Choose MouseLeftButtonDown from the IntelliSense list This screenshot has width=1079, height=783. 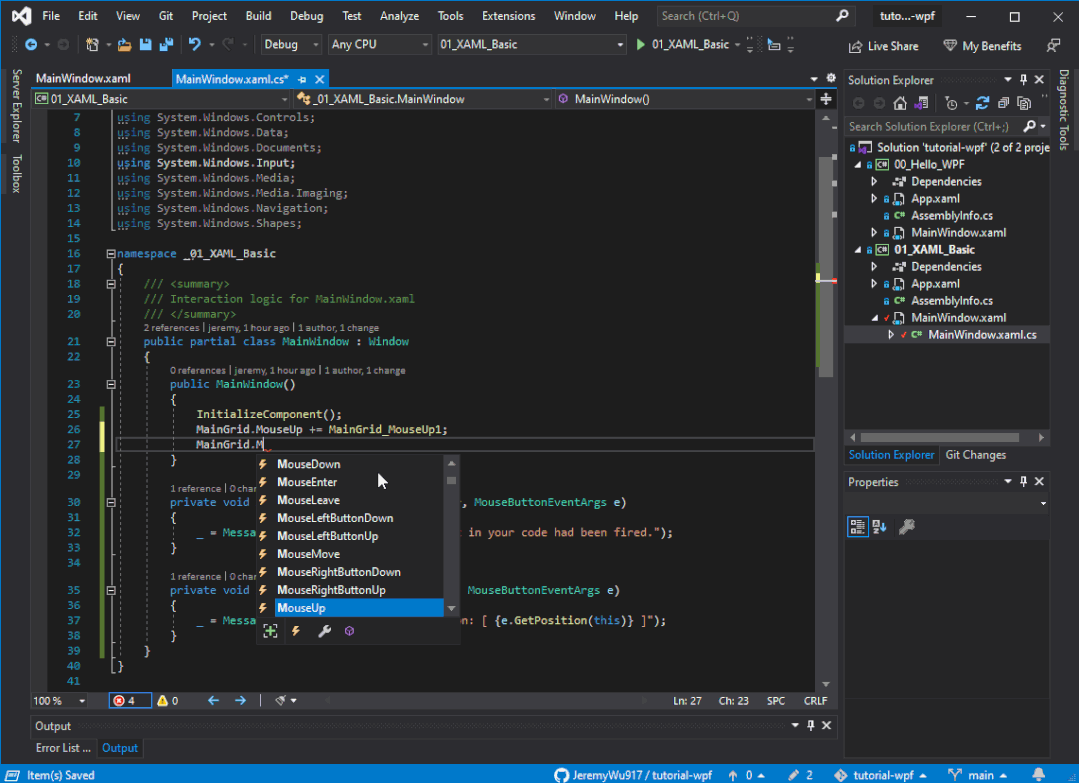[350, 518]
